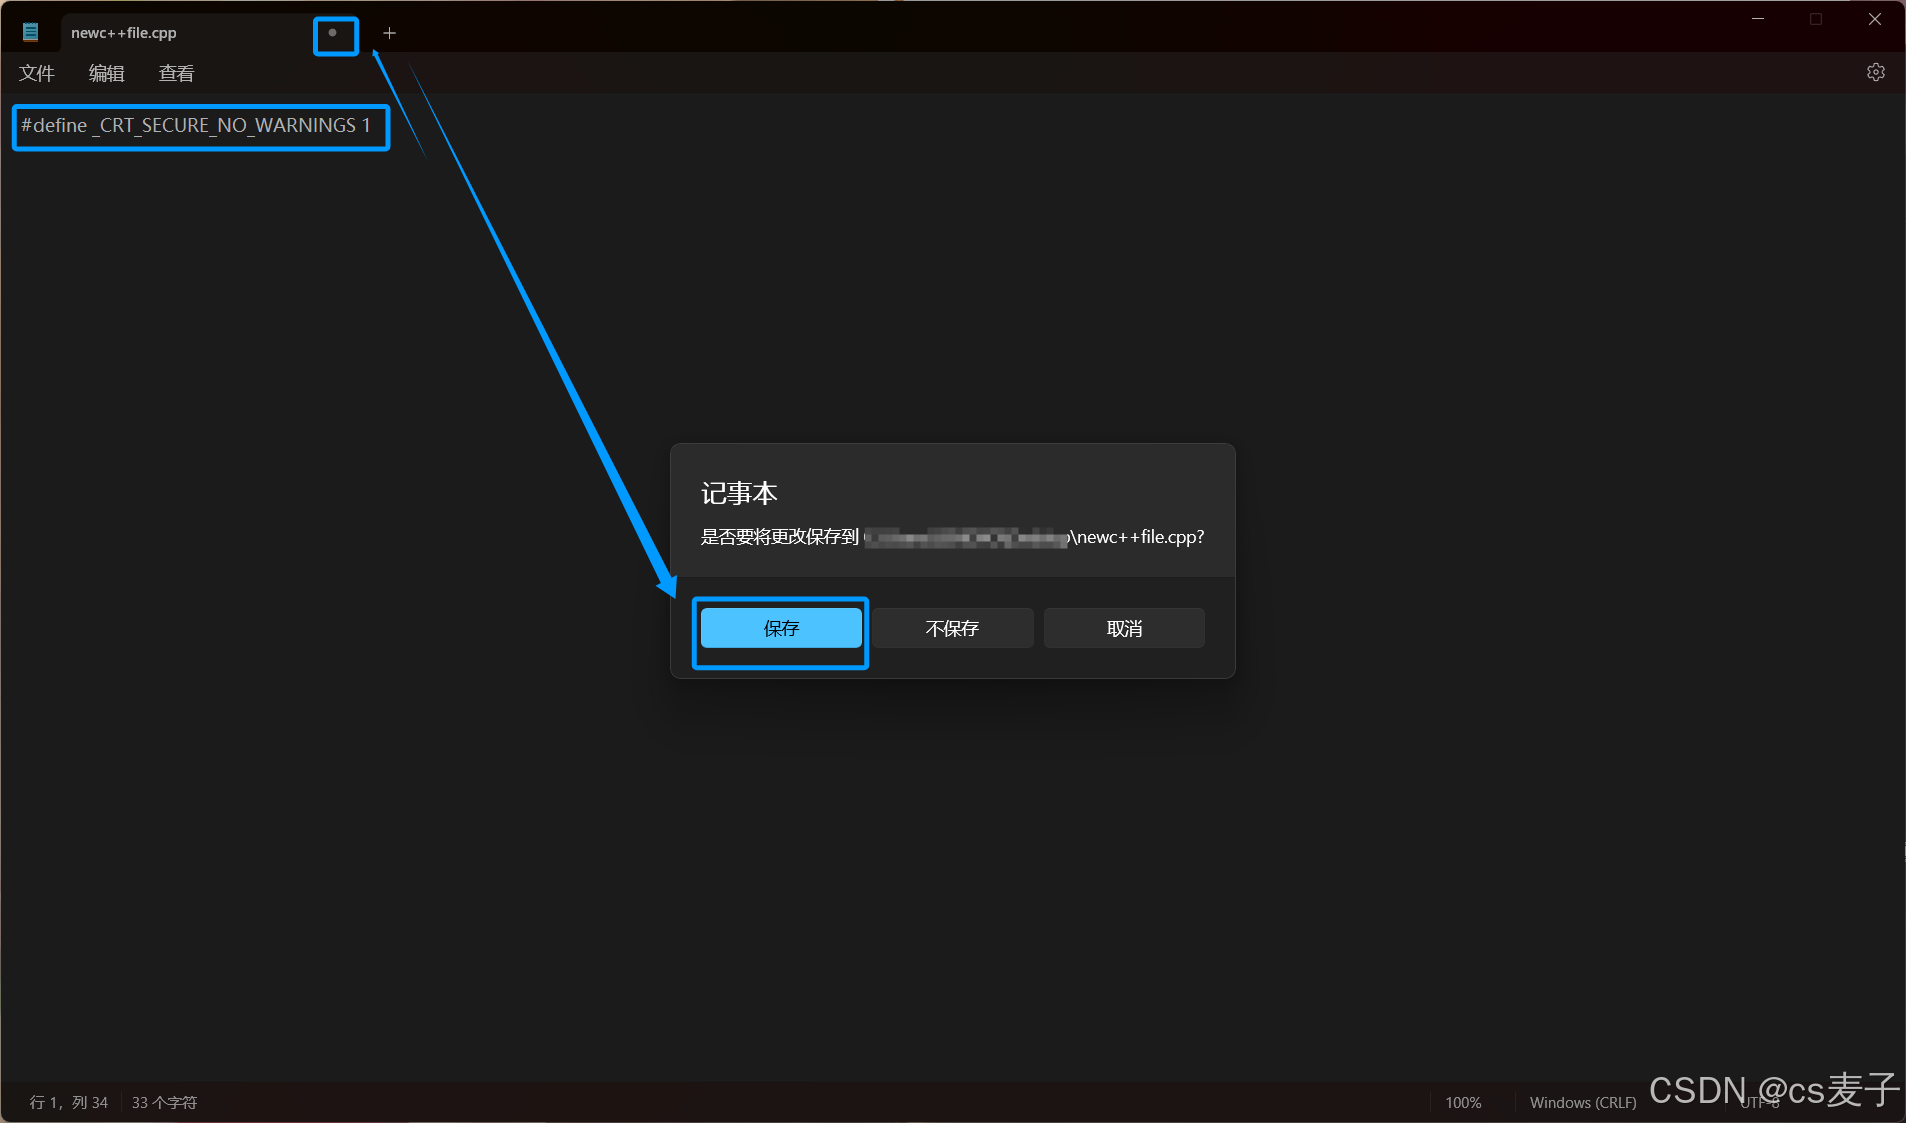Click 保存 to save changes
Image resolution: width=1906 pixels, height=1123 pixels.
tap(781, 628)
